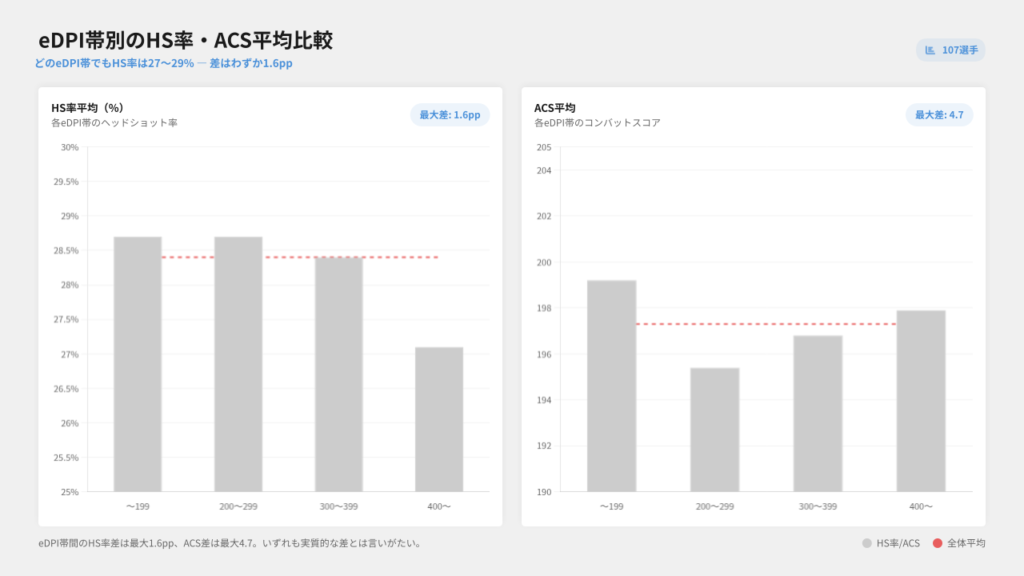Image resolution: width=1024 pixels, height=576 pixels.
Task: Click the 200～299 bar in the ACS平均 chart
Action: (x=714, y=430)
